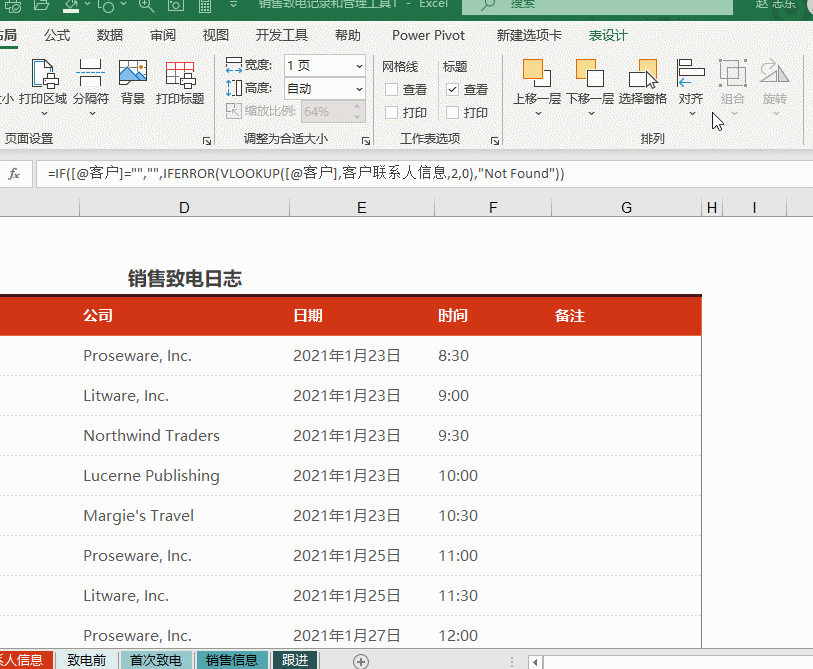Switch to 首次致电 sheet tab

click(156, 660)
